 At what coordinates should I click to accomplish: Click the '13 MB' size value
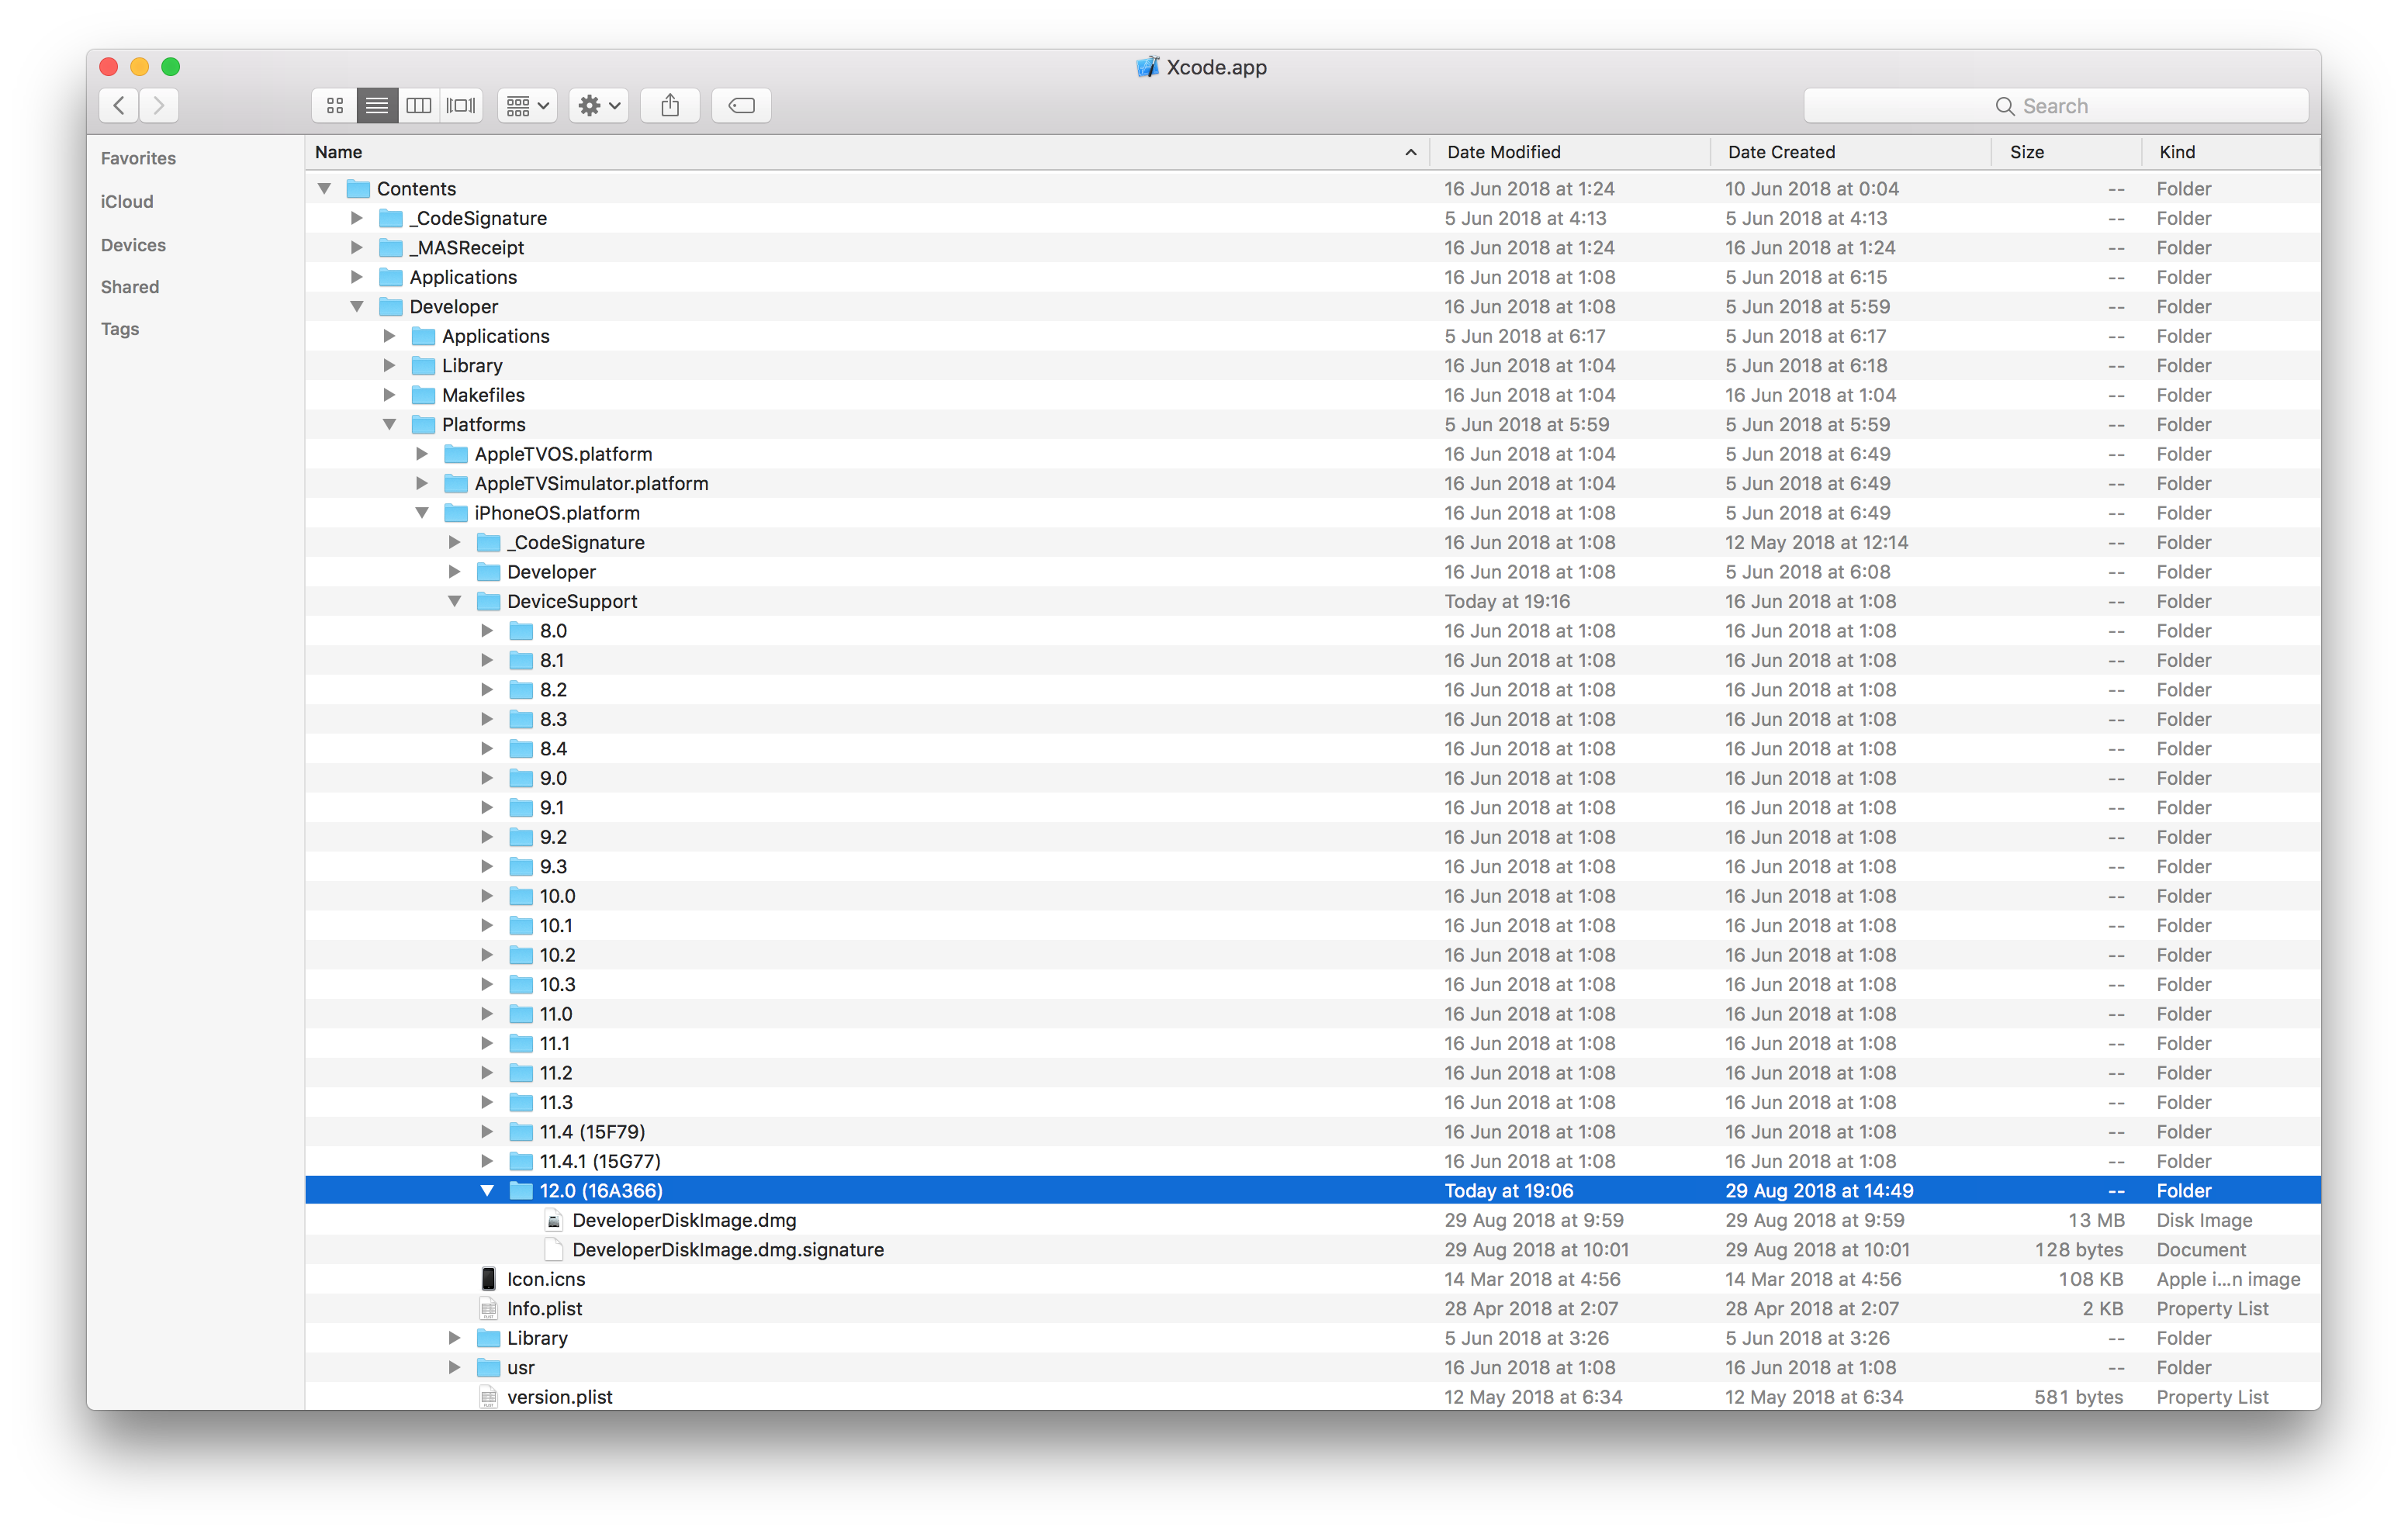pyautogui.click(x=2096, y=1220)
